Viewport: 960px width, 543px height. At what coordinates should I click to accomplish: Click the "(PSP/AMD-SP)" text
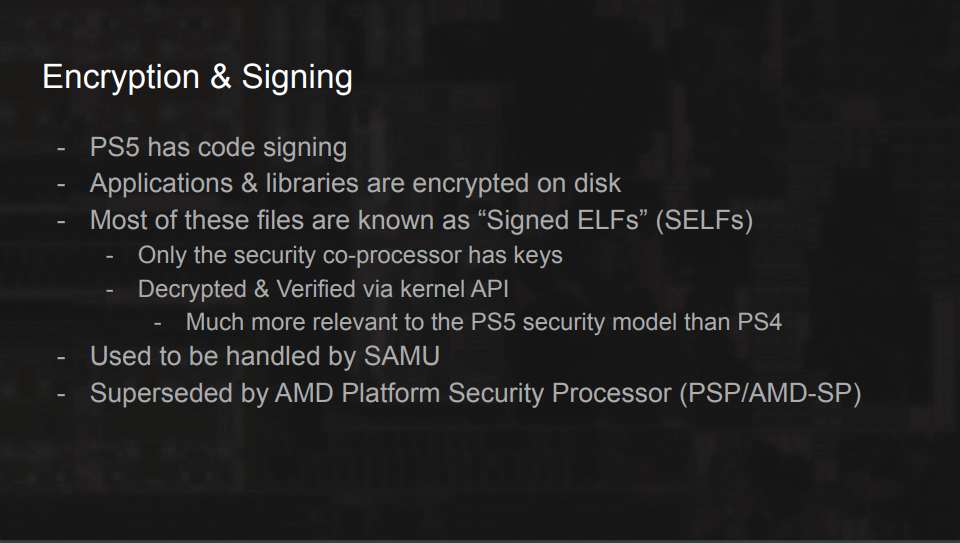770,393
